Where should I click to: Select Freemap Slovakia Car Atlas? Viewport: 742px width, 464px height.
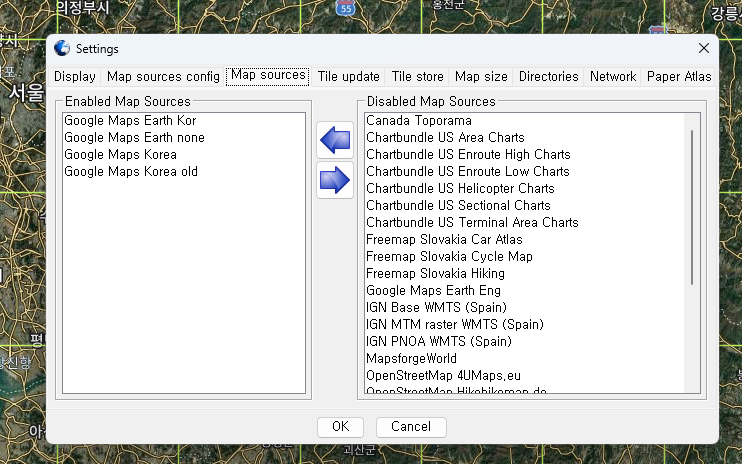click(x=524, y=240)
